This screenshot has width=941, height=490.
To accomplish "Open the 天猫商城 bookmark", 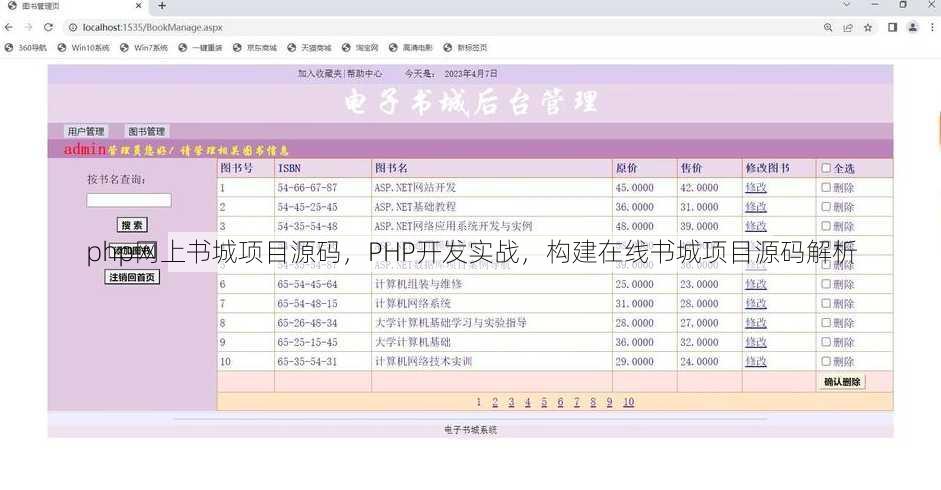I will (310, 47).
